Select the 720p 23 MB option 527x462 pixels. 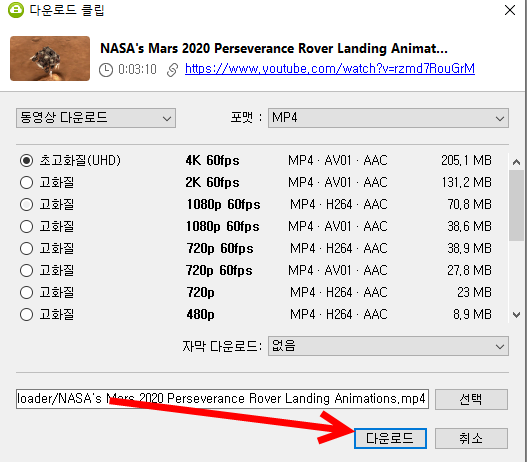click(27, 293)
